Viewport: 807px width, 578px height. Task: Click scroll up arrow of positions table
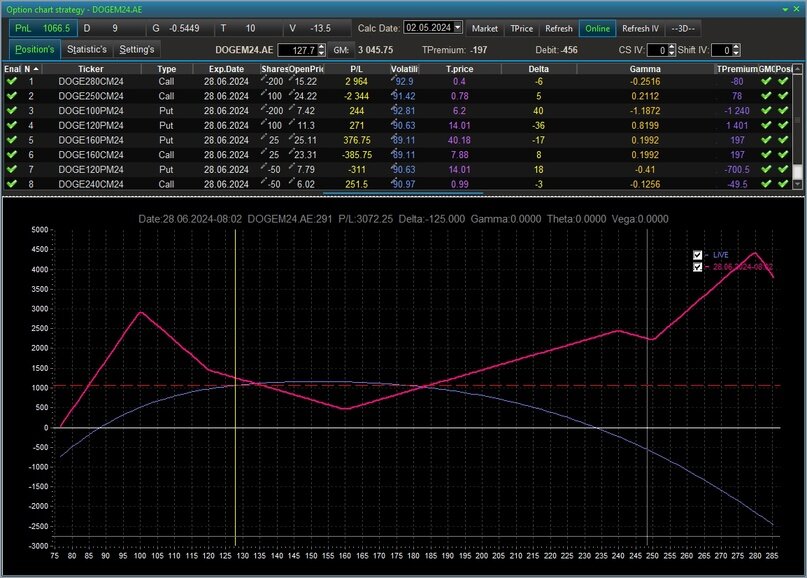pos(797,69)
